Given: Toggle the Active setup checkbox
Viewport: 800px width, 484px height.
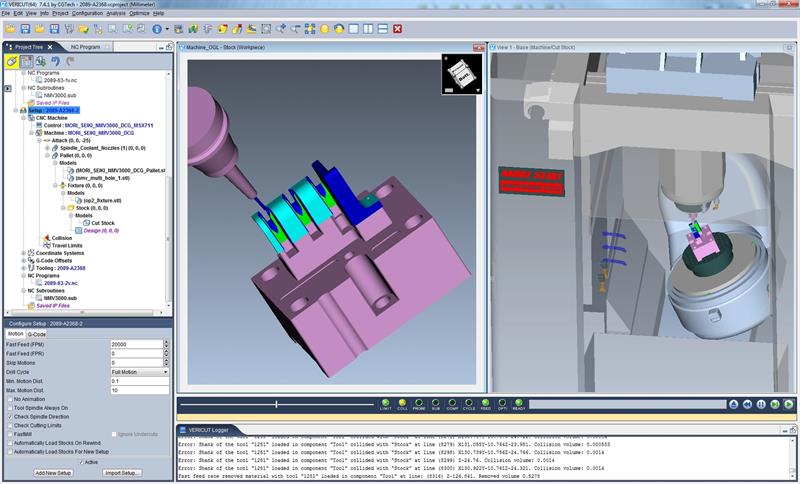Looking at the screenshot, I should click(x=81, y=462).
